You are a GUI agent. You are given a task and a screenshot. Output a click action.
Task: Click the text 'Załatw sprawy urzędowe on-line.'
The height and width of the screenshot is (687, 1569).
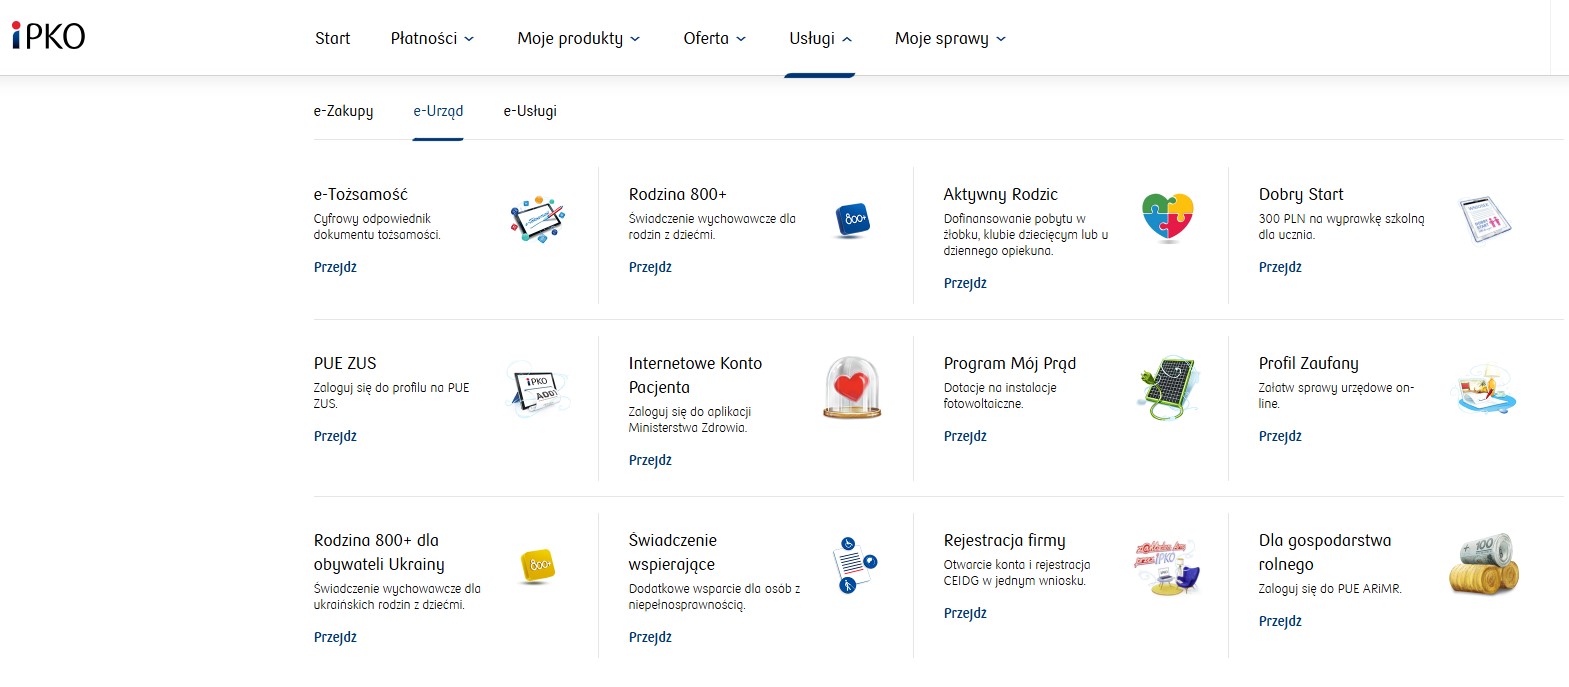point(1336,396)
